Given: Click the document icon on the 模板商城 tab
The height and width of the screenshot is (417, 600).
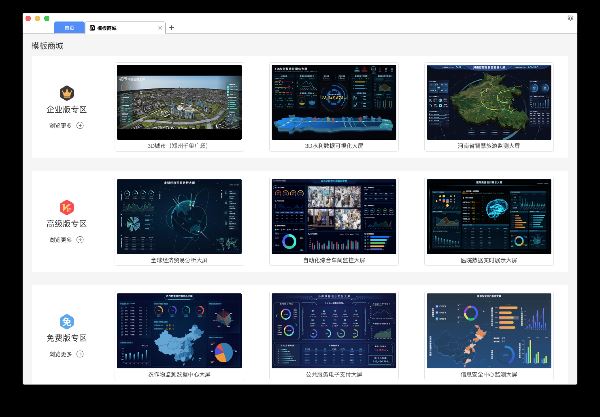Looking at the screenshot, I should 92,28.
